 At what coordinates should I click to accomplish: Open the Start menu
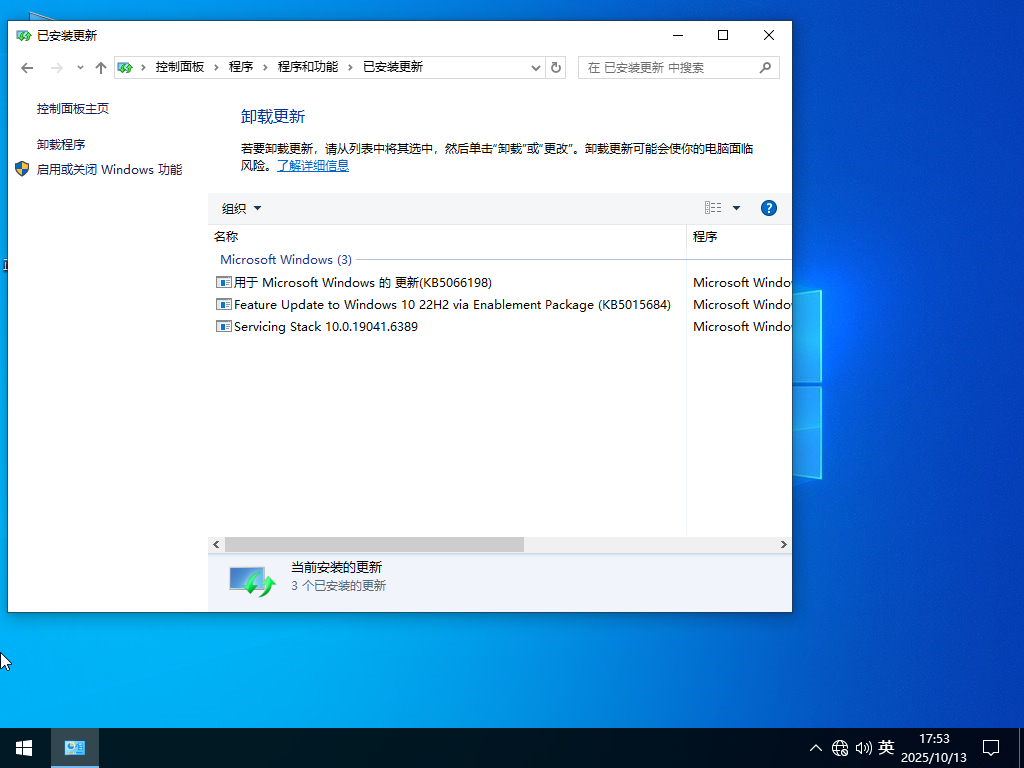pyautogui.click(x=22, y=747)
